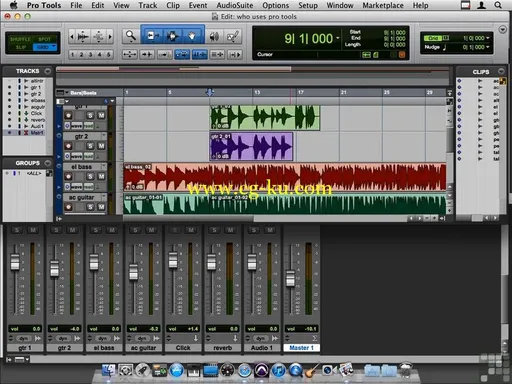512x384 pixels.
Task: Launch Pro Tools icon in Dock
Action: coord(261,370)
